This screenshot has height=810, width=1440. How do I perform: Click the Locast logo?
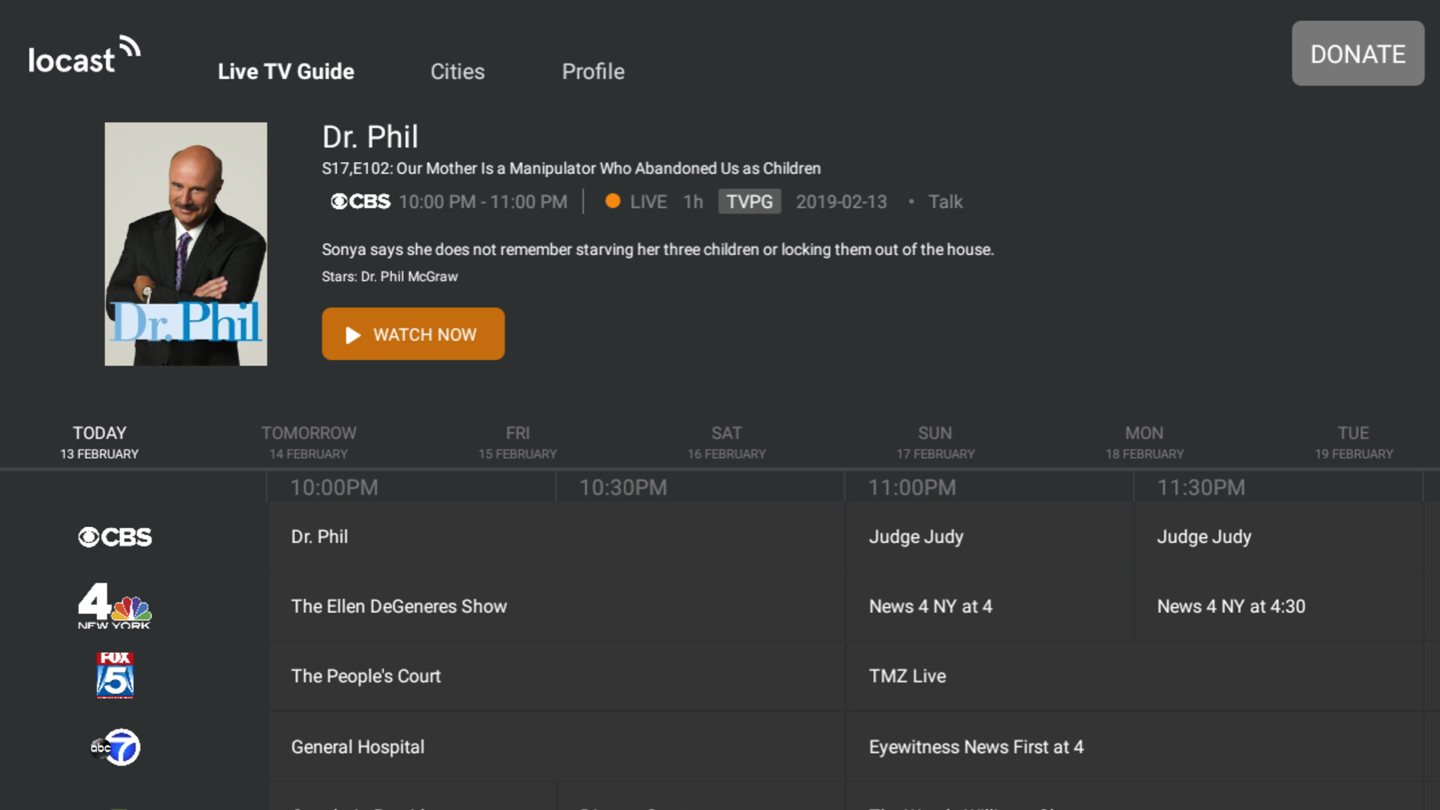coord(84,55)
